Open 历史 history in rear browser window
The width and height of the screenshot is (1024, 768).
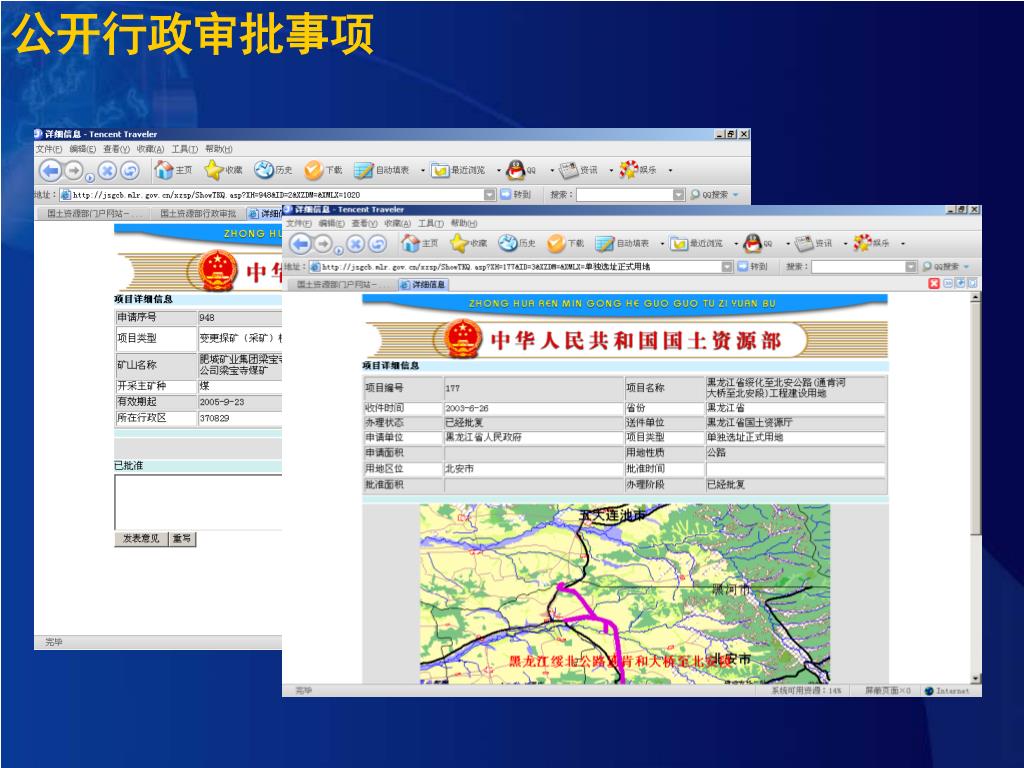pos(273,170)
